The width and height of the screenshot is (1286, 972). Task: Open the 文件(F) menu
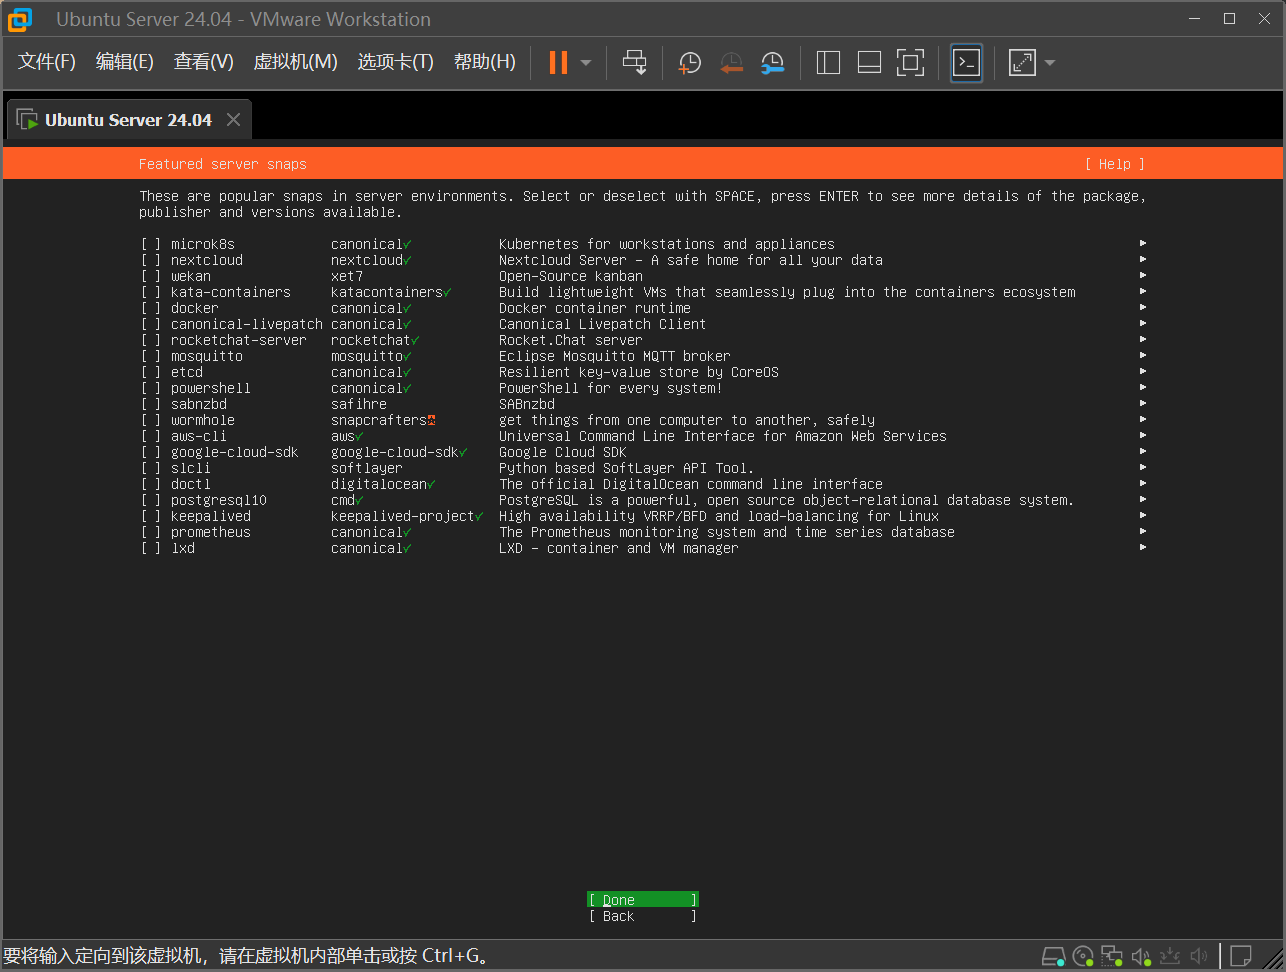pos(47,62)
